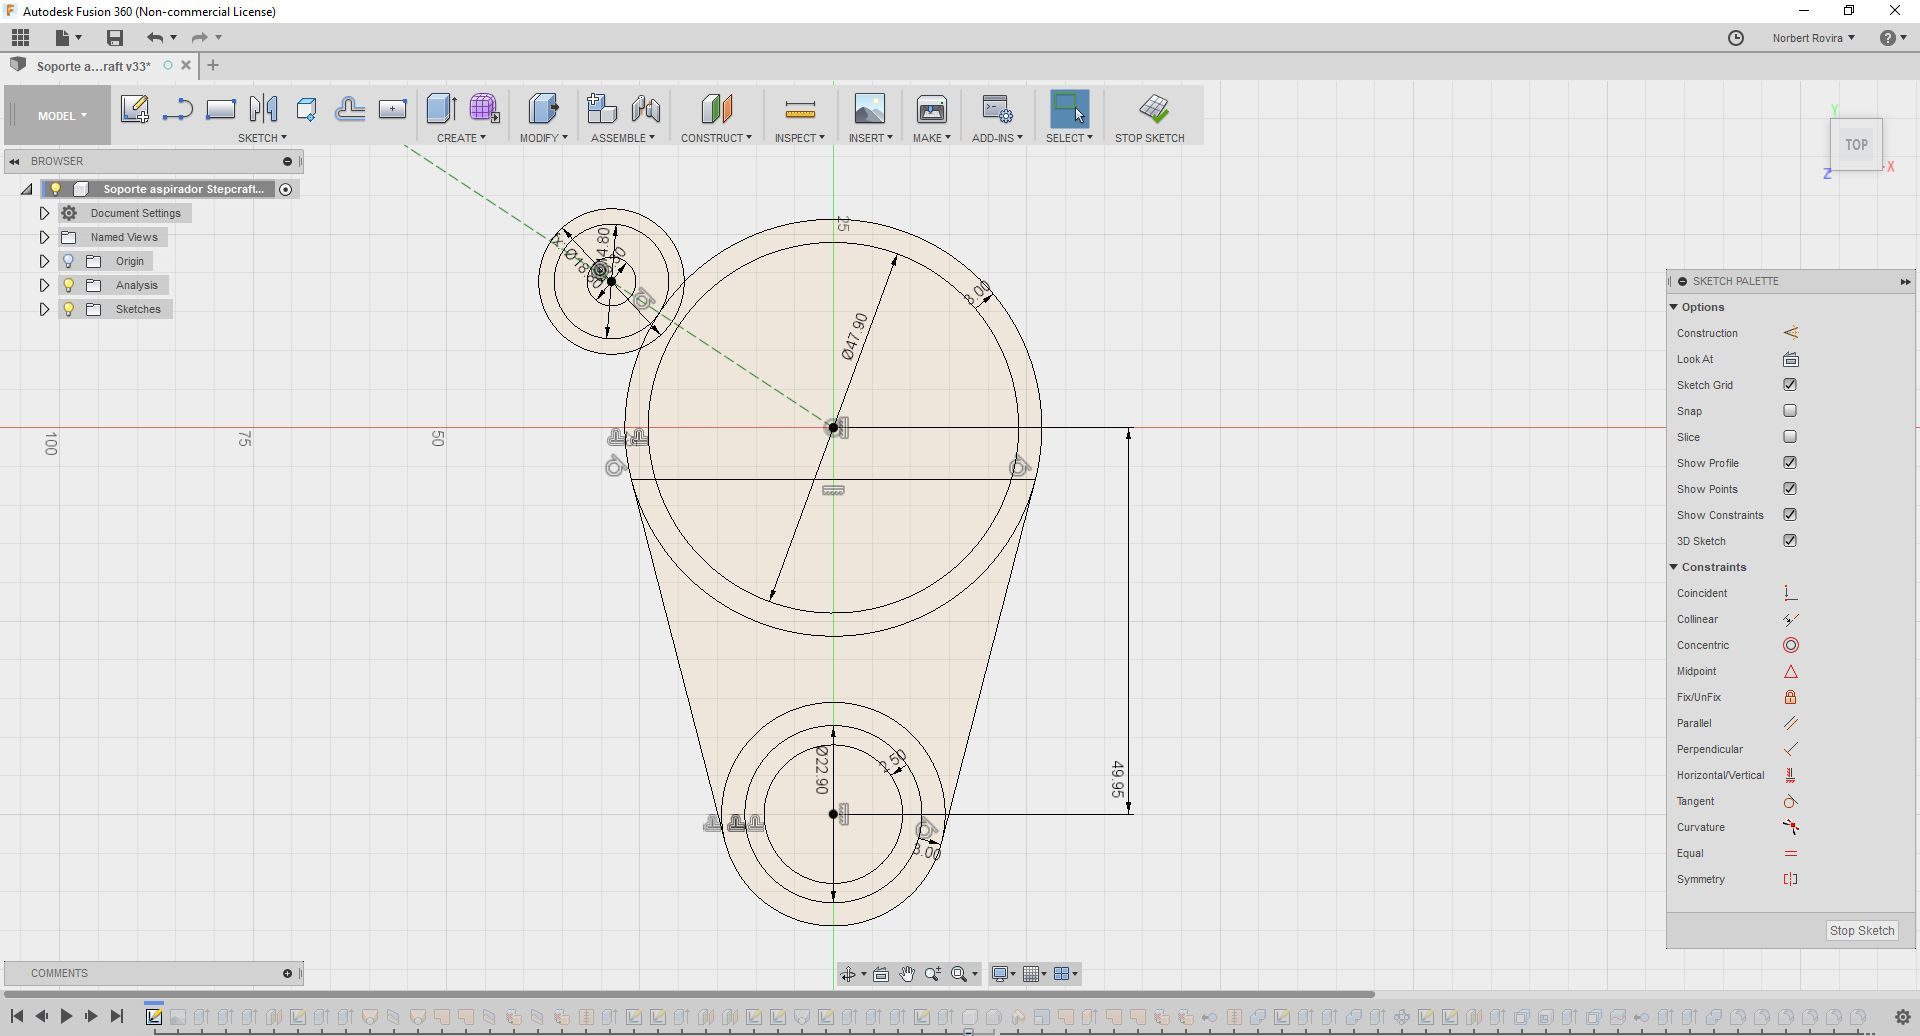
Task: Click the Stop Sketch toolbar icon
Action: click(x=1153, y=109)
